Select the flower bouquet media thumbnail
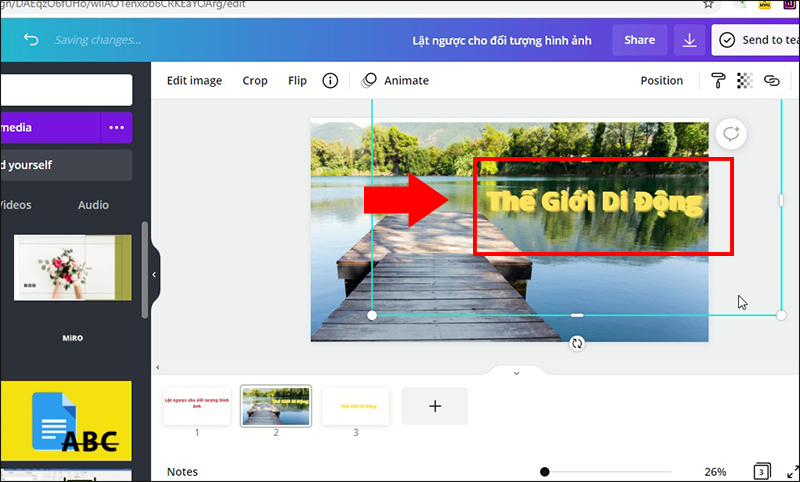 72,267
